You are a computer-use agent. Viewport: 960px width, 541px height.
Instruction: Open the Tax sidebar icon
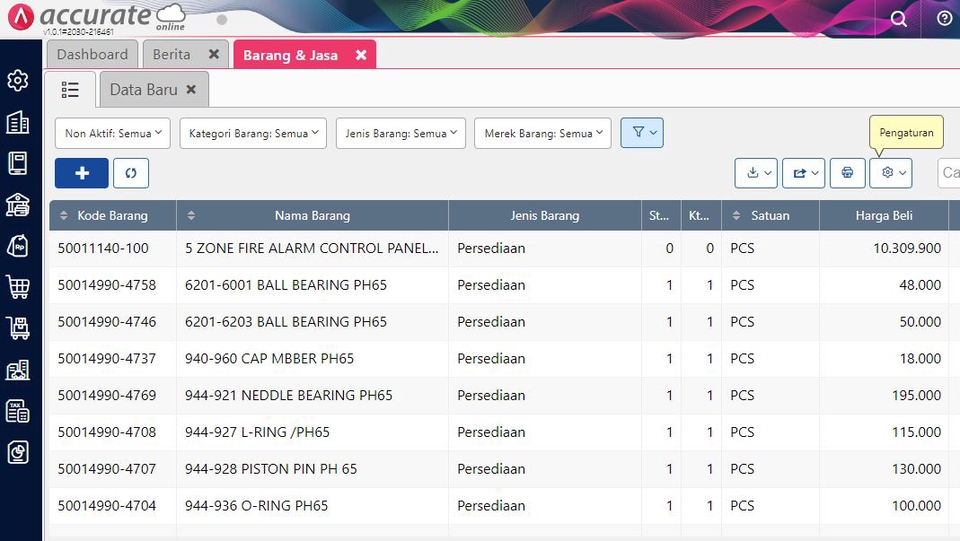click(x=18, y=411)
